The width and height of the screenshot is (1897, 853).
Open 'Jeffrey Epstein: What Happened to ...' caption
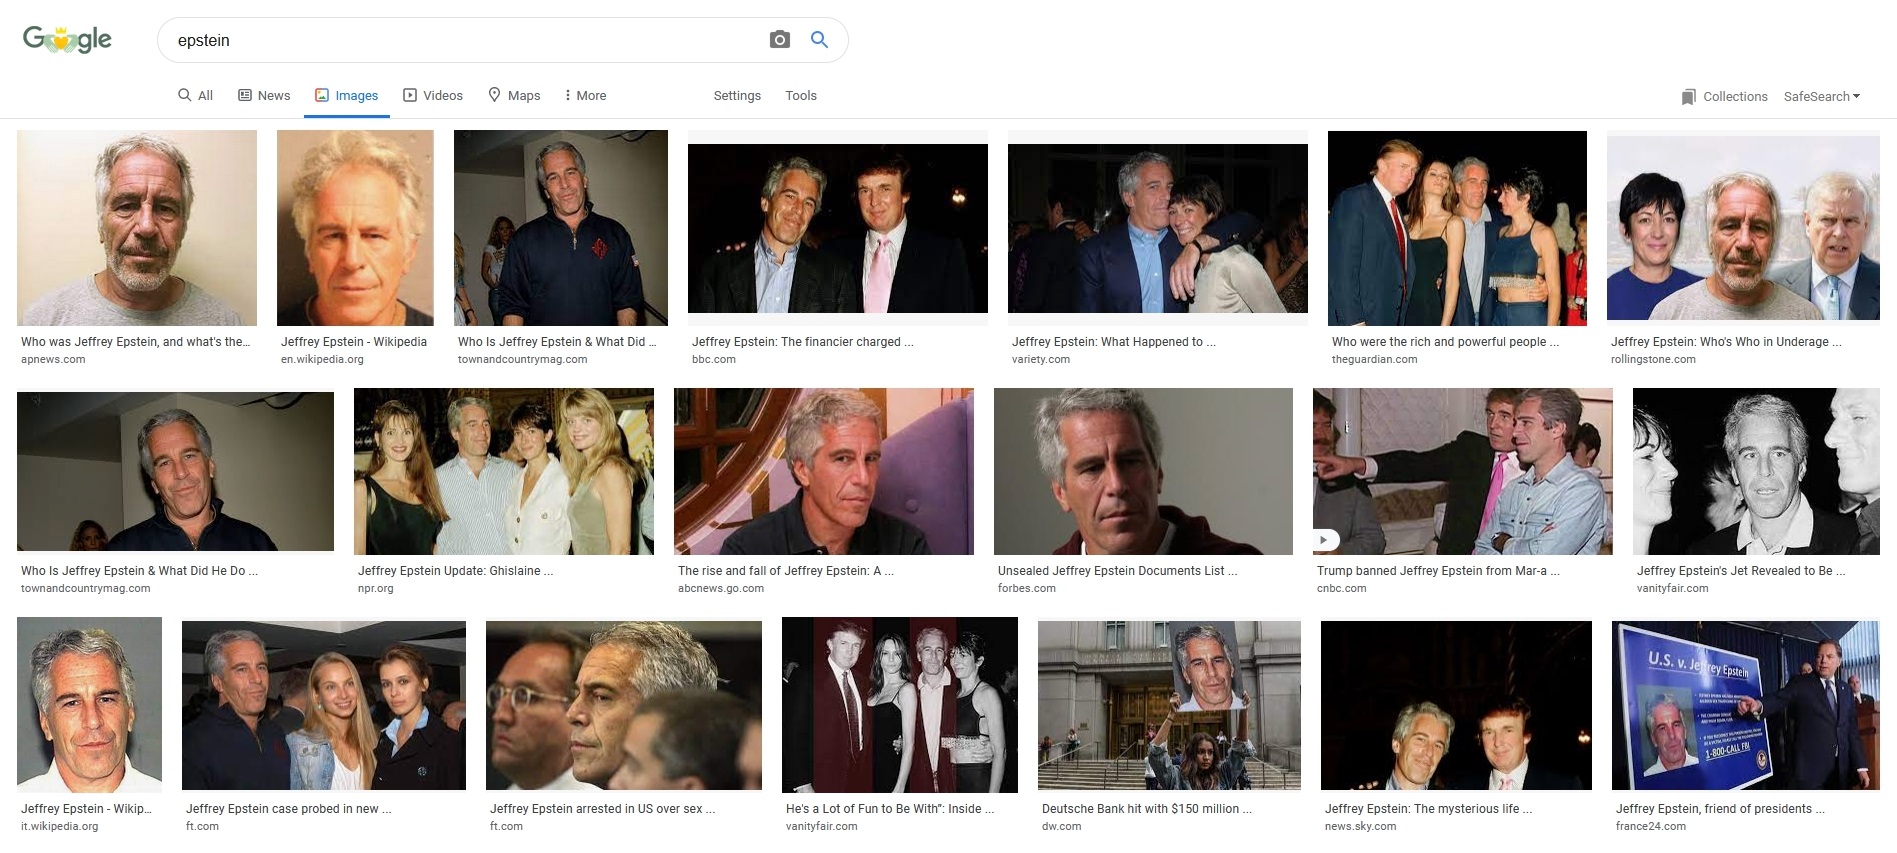(x=1114, y=342)
